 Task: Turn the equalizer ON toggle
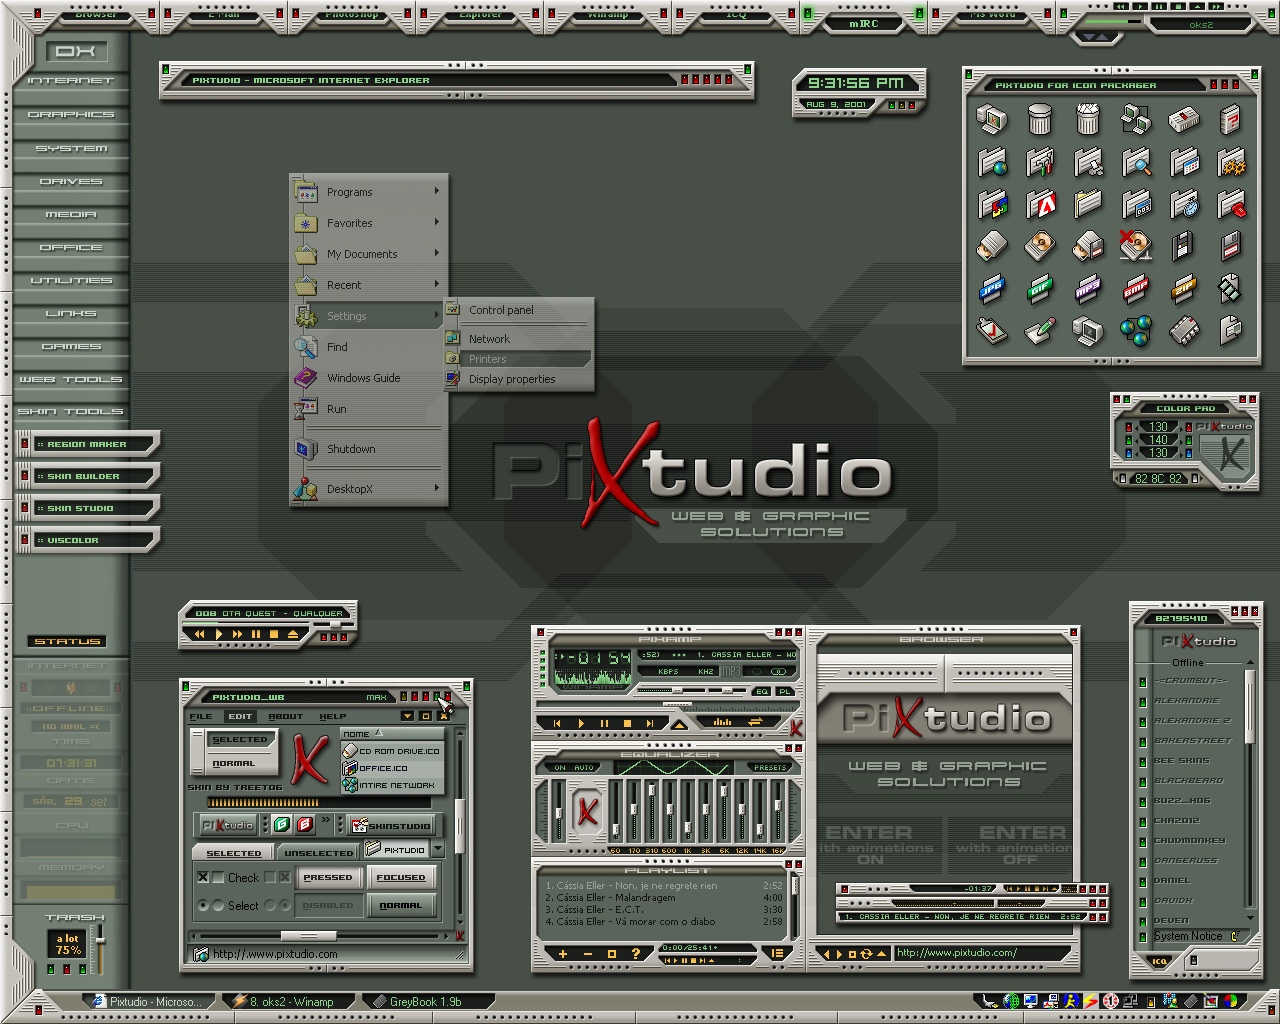pyautogui.click(x=559, y=767)
